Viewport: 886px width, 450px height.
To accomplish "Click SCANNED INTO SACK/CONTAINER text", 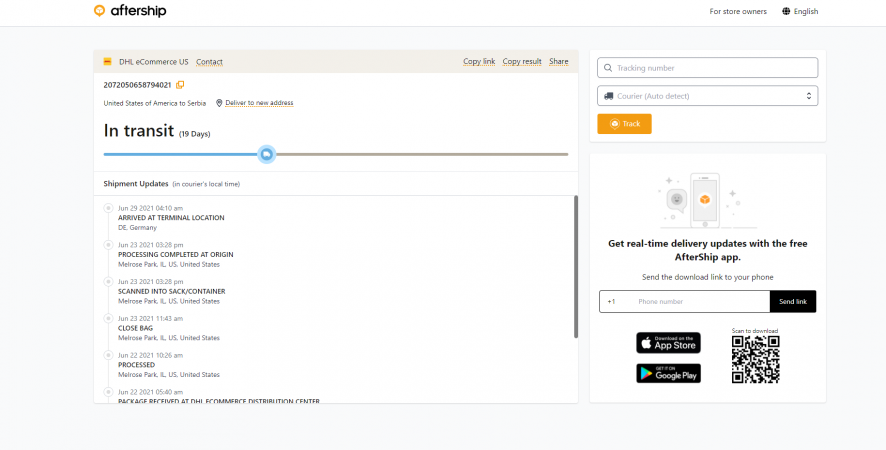I will [172, 291].
